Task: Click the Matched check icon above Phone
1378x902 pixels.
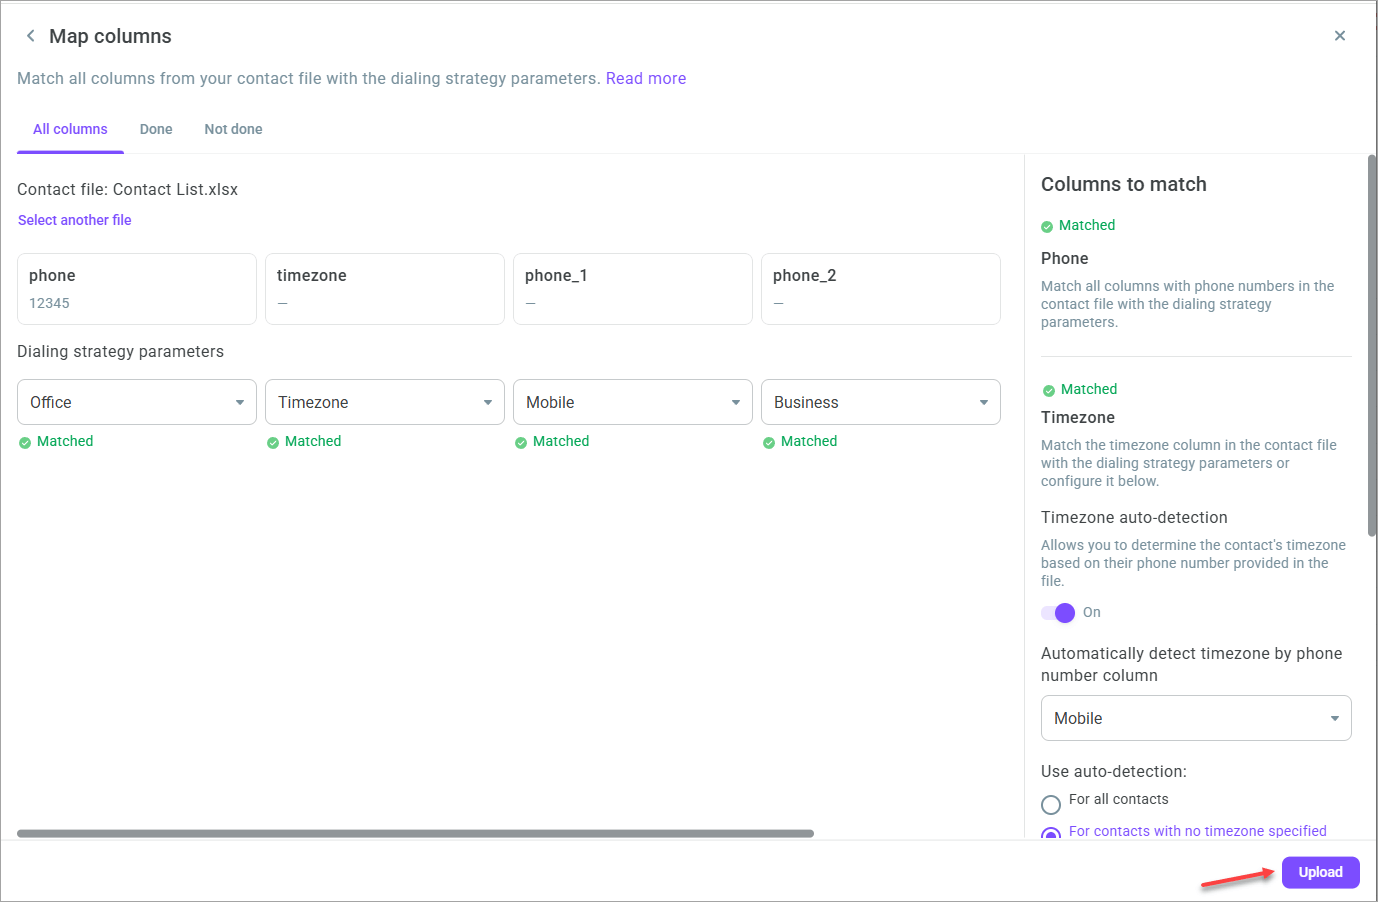Action: [x=1047, y=226]
